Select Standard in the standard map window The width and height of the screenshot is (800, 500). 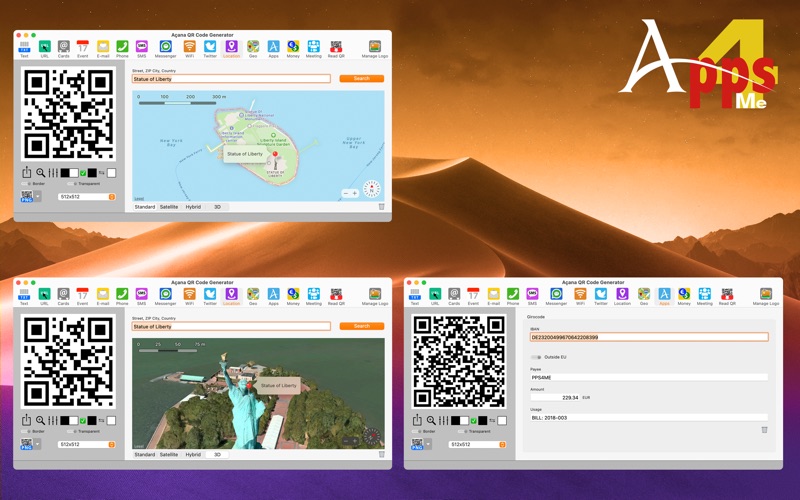(145, 207)
